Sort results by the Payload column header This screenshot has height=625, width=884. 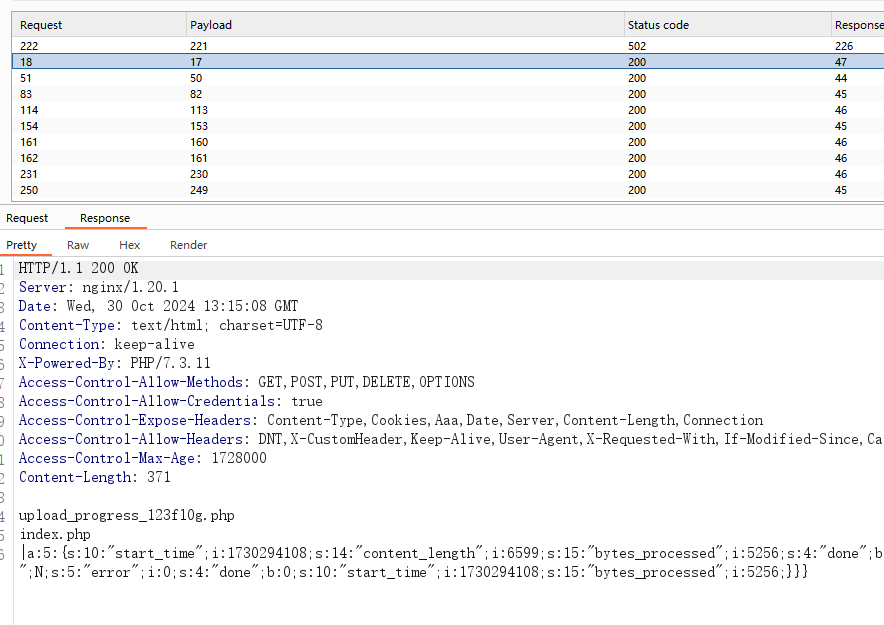(x=210, y=25)
